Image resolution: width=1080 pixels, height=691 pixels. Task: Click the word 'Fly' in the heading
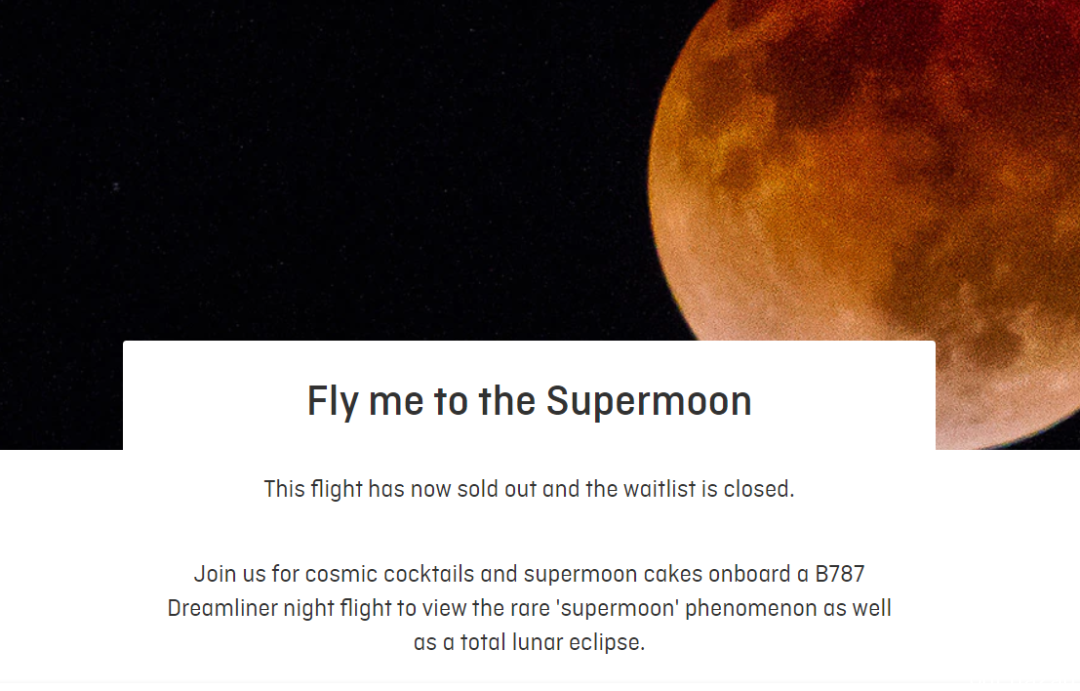[x=333, y=401]
